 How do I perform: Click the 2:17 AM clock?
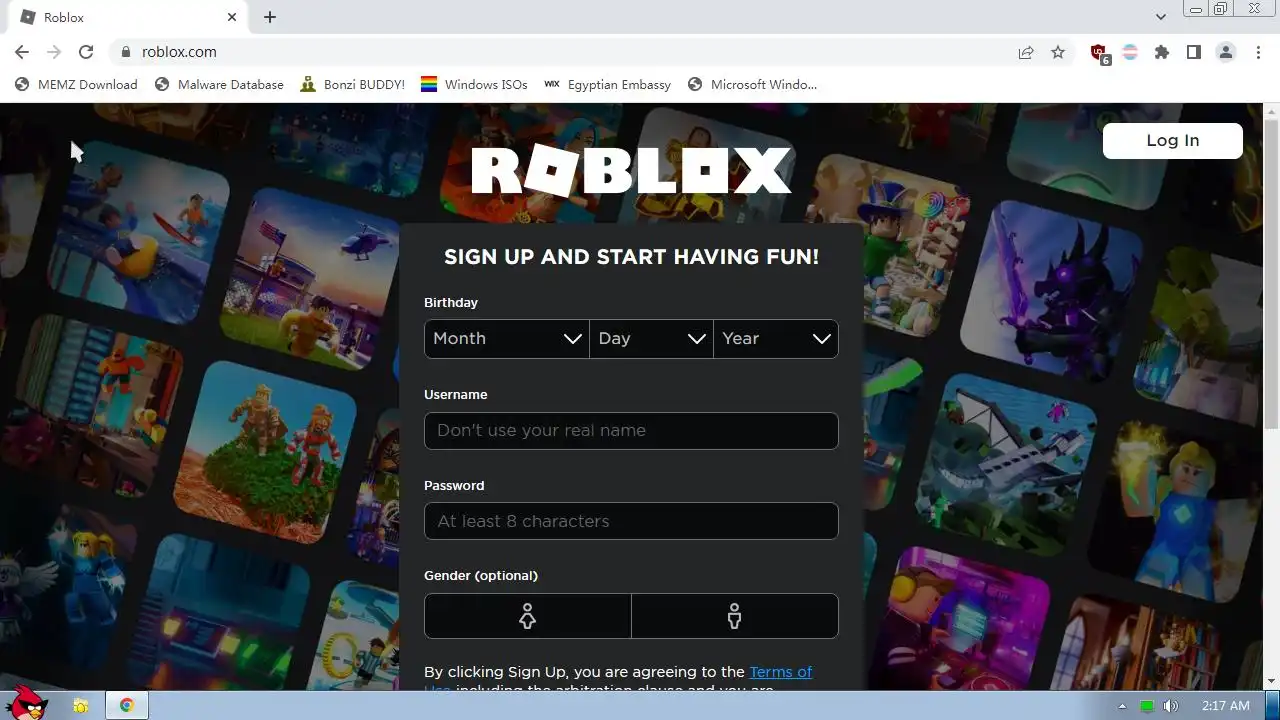tap(1225, 706)
